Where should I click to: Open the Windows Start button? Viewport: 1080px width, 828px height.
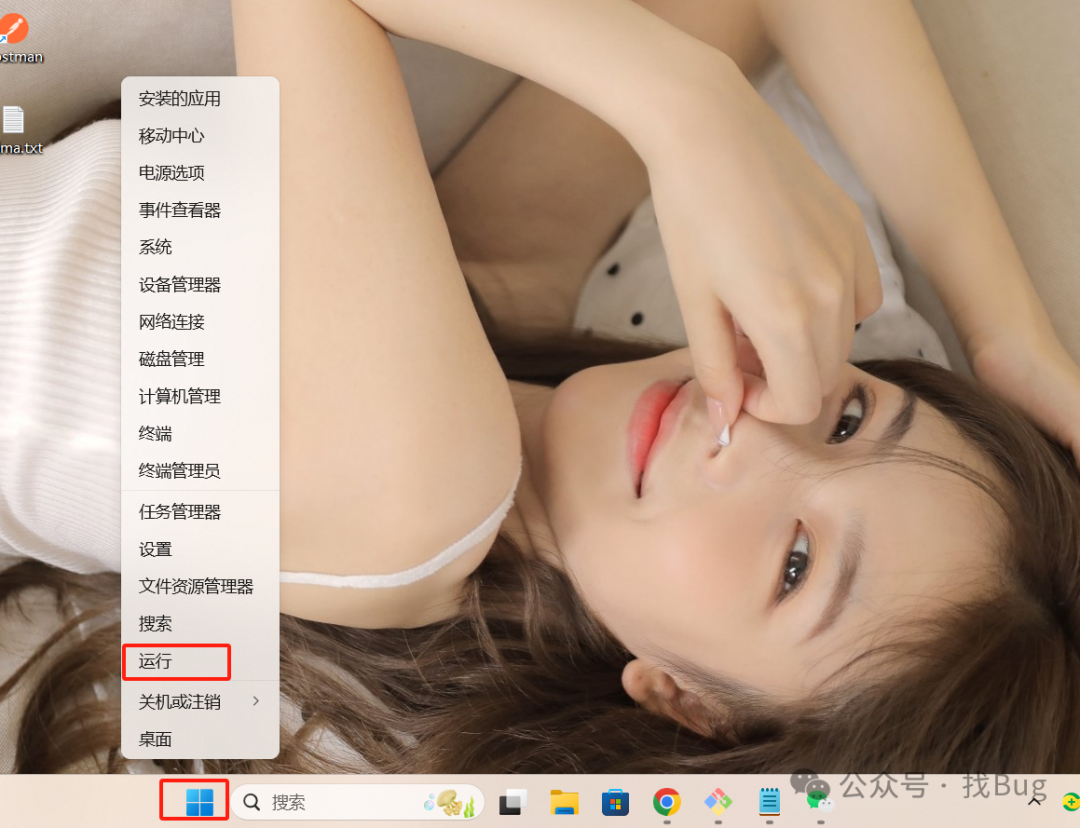200,802
